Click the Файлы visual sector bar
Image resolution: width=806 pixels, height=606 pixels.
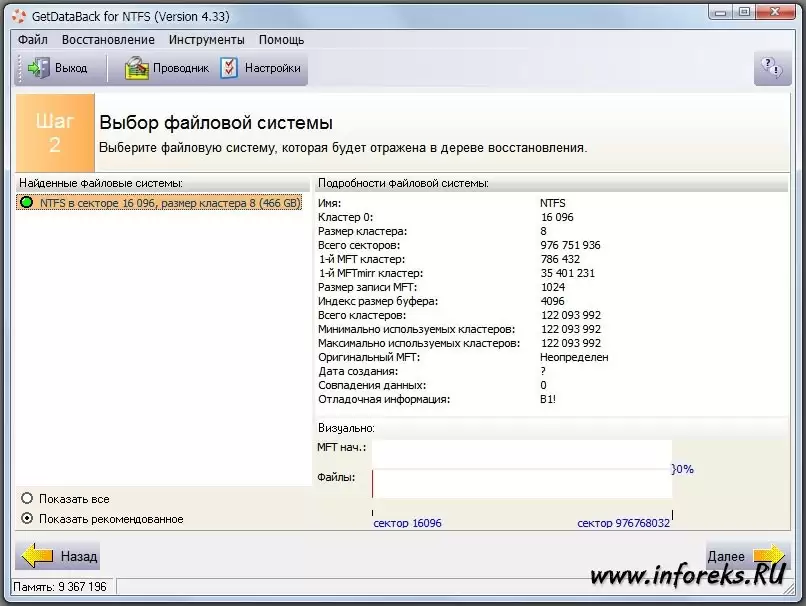click(521, 483)
